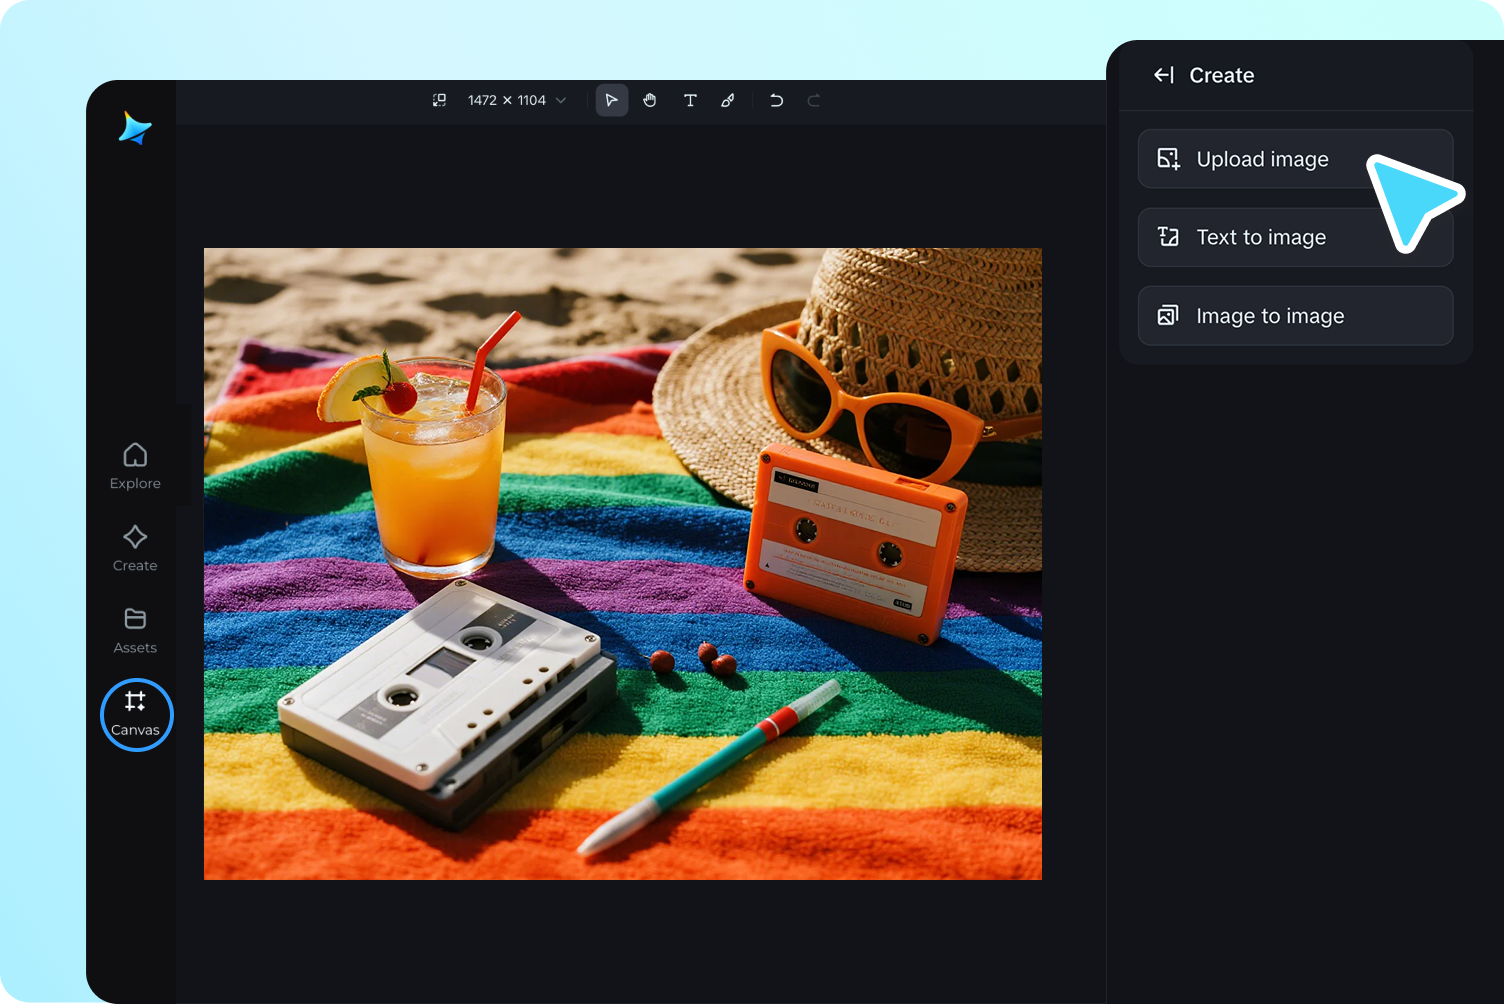
Task: Open the Assets section
Action: (x=134, y=630)
